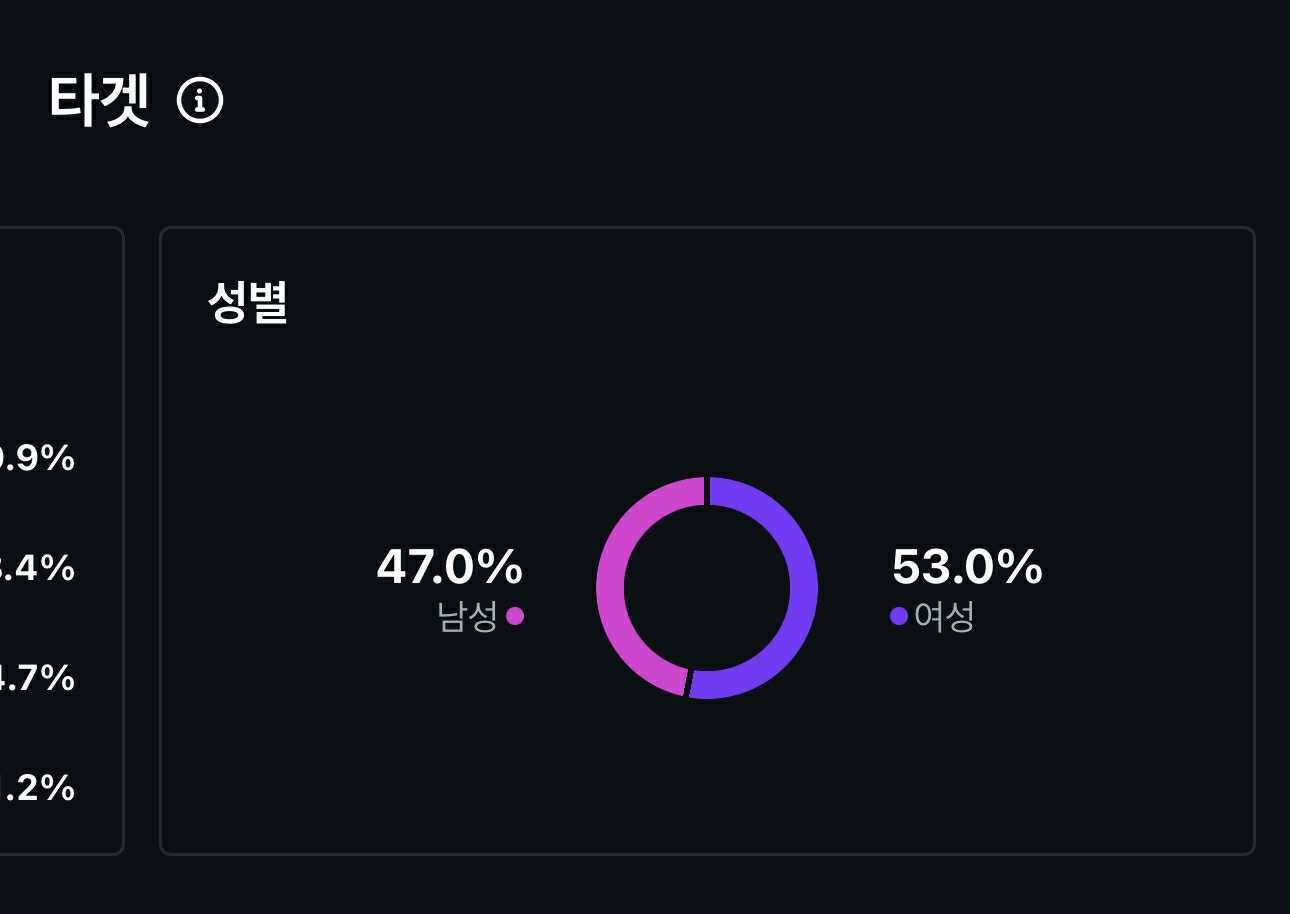The image size is (1290, 914).
Task: Click the 53.0% female percentage value
Action: click(x=967, y=567)
